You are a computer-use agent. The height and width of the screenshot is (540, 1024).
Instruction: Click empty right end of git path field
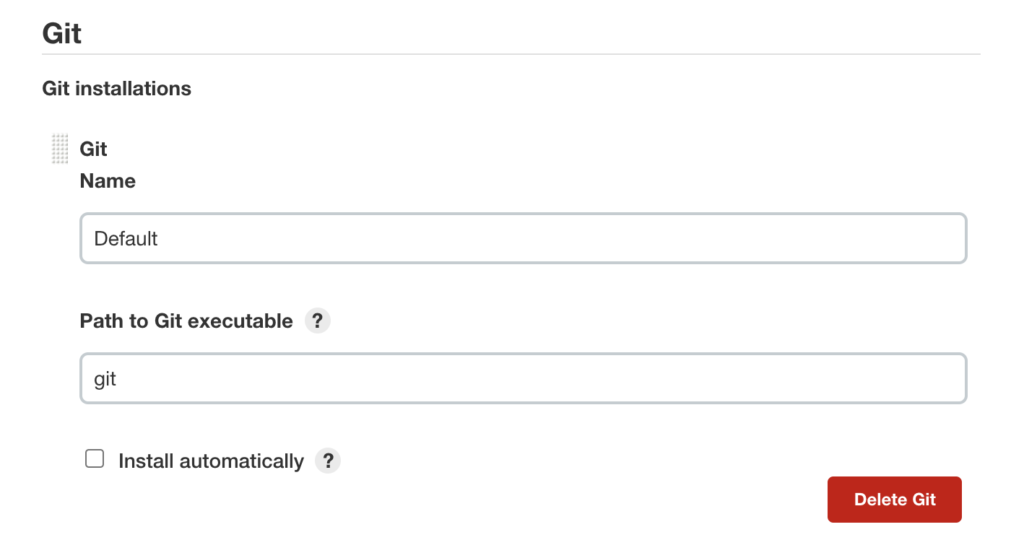[x=900, y=379]
